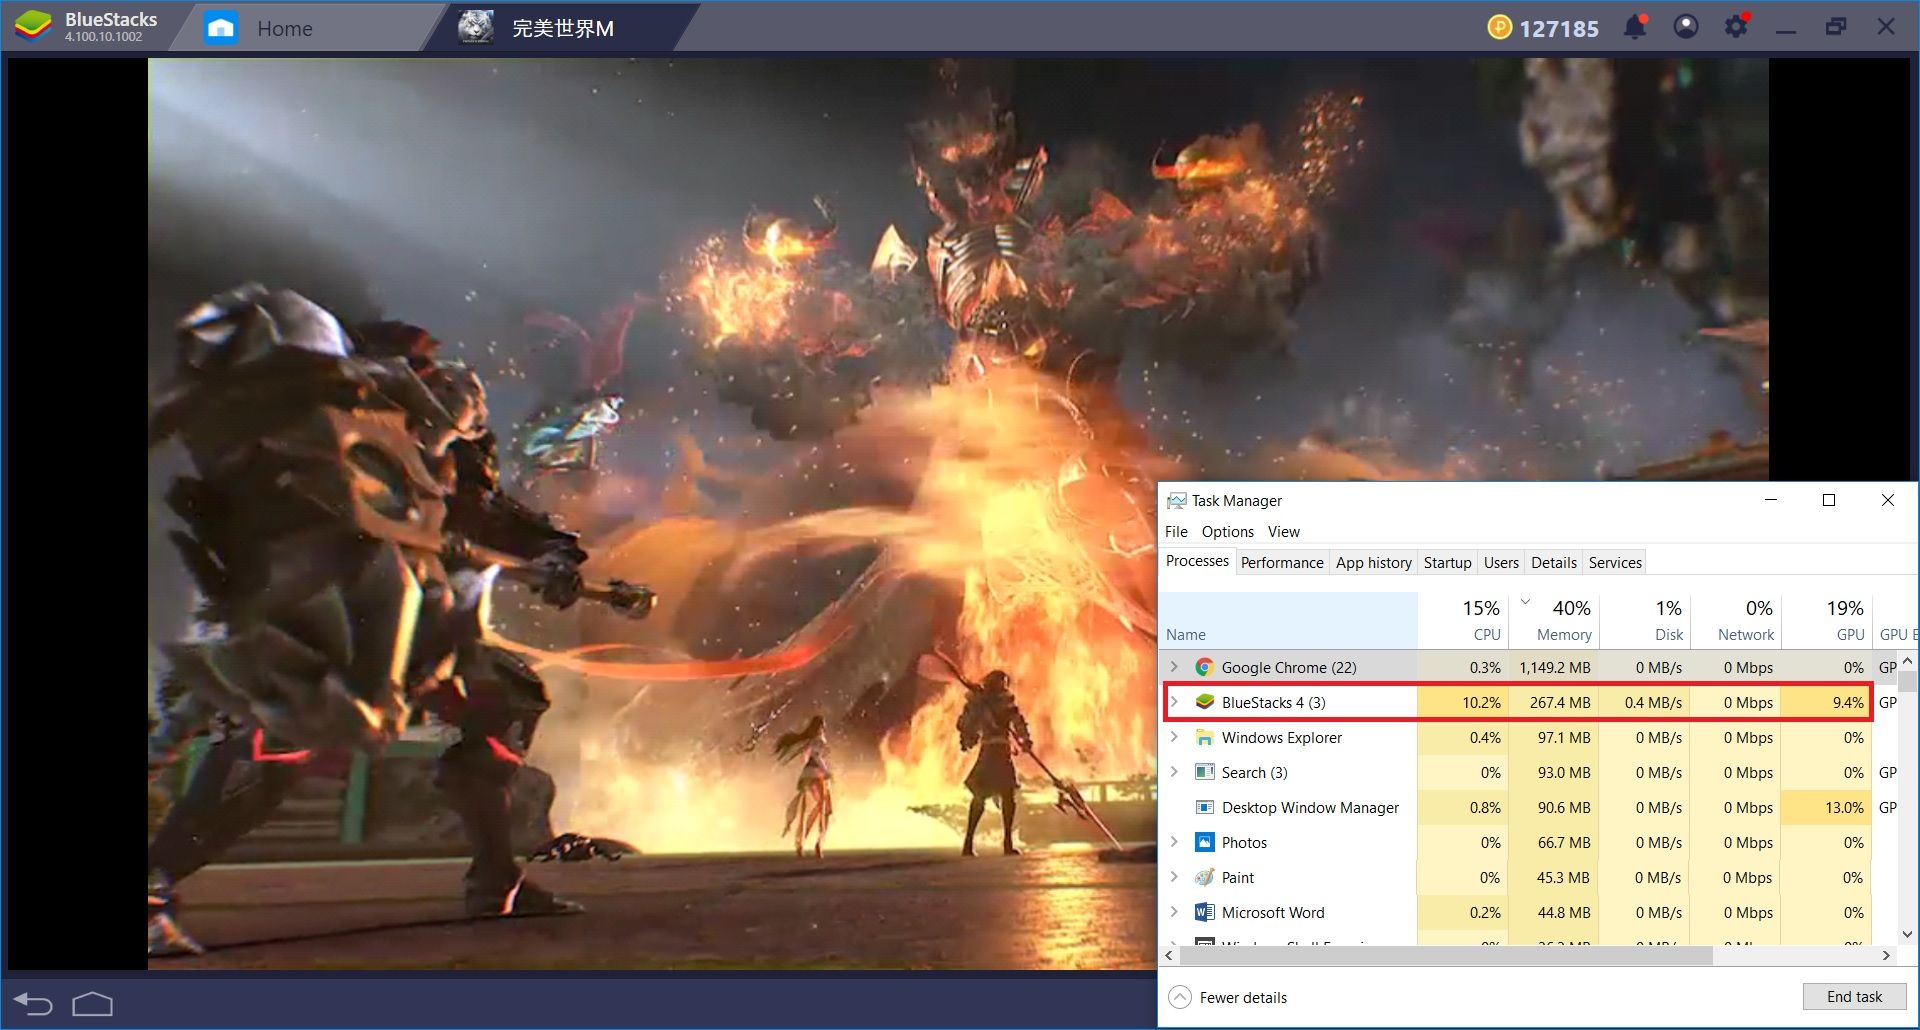Click horizontal scrollbar right arrow

click(x=1886, y=955)
